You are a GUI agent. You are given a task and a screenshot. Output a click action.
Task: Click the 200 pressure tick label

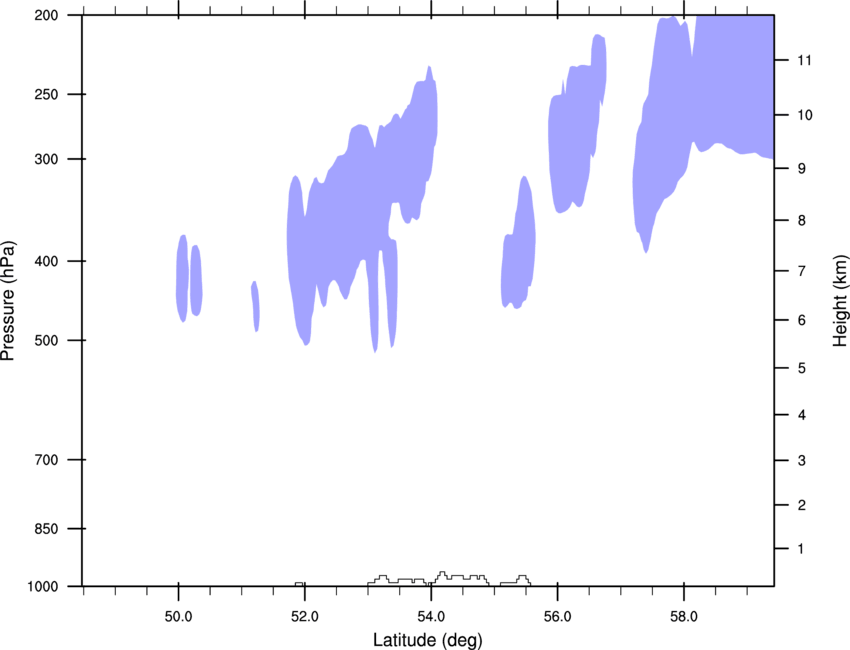tap(46, 15)
